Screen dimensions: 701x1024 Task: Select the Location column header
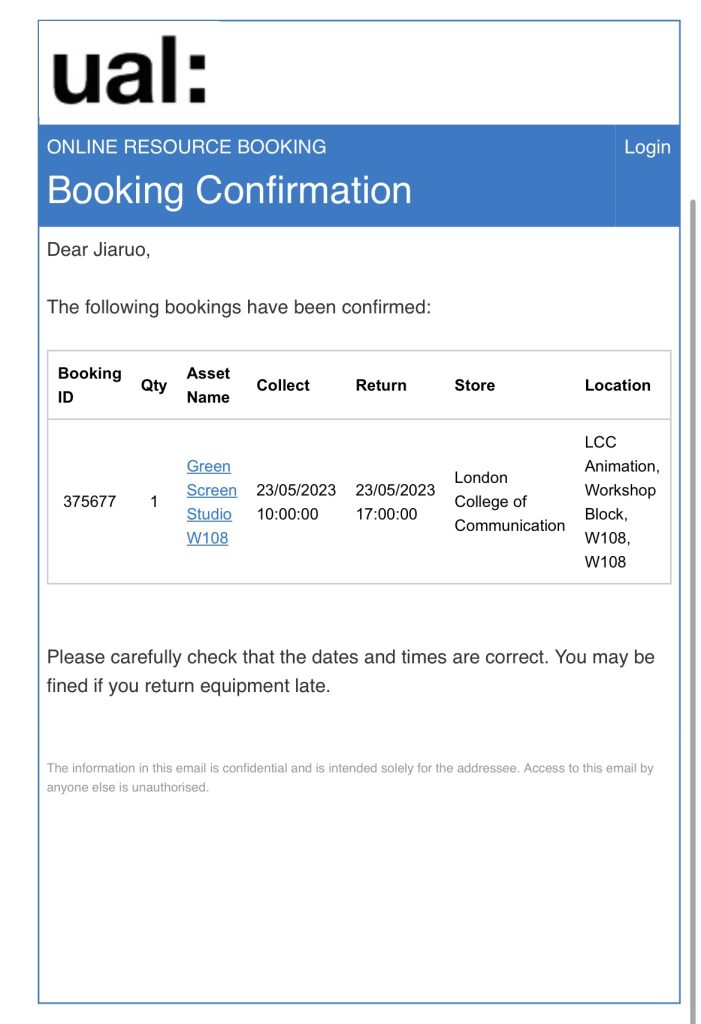(617, 385)
